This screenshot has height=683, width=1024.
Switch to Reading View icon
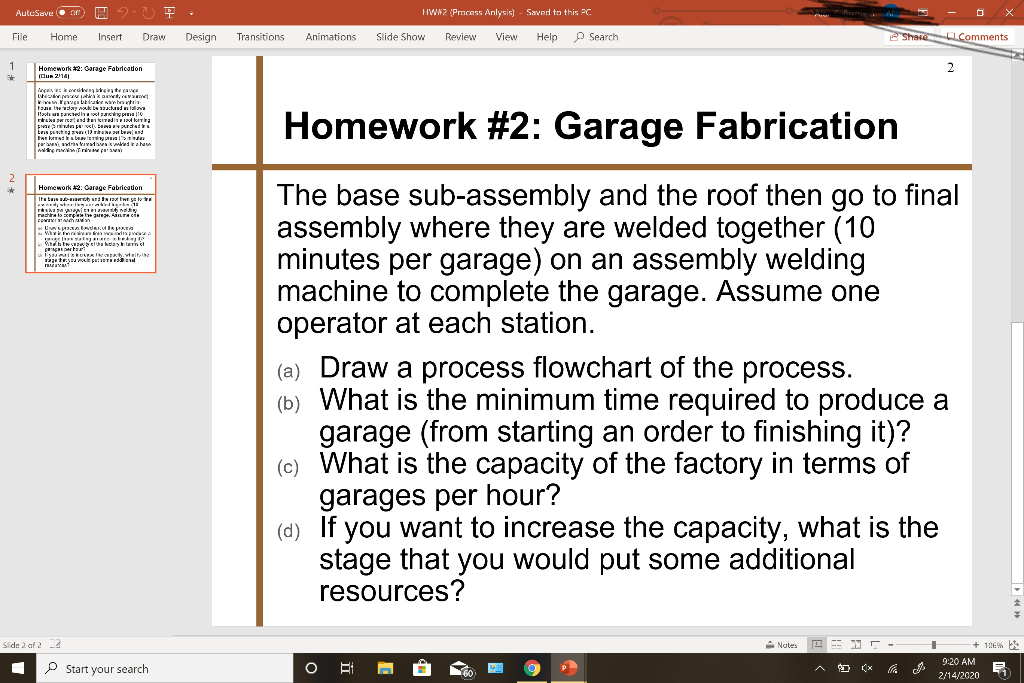(x=856, y=645)
